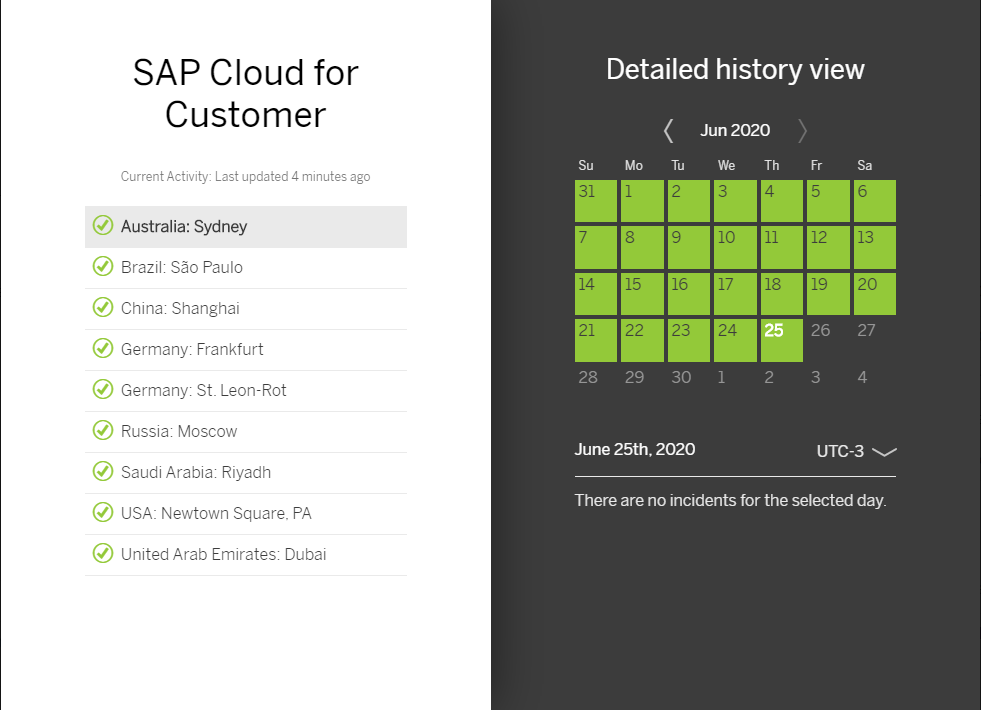Click green check icon next to Germany: St. Leon-Rot

[x=103, y=389]
